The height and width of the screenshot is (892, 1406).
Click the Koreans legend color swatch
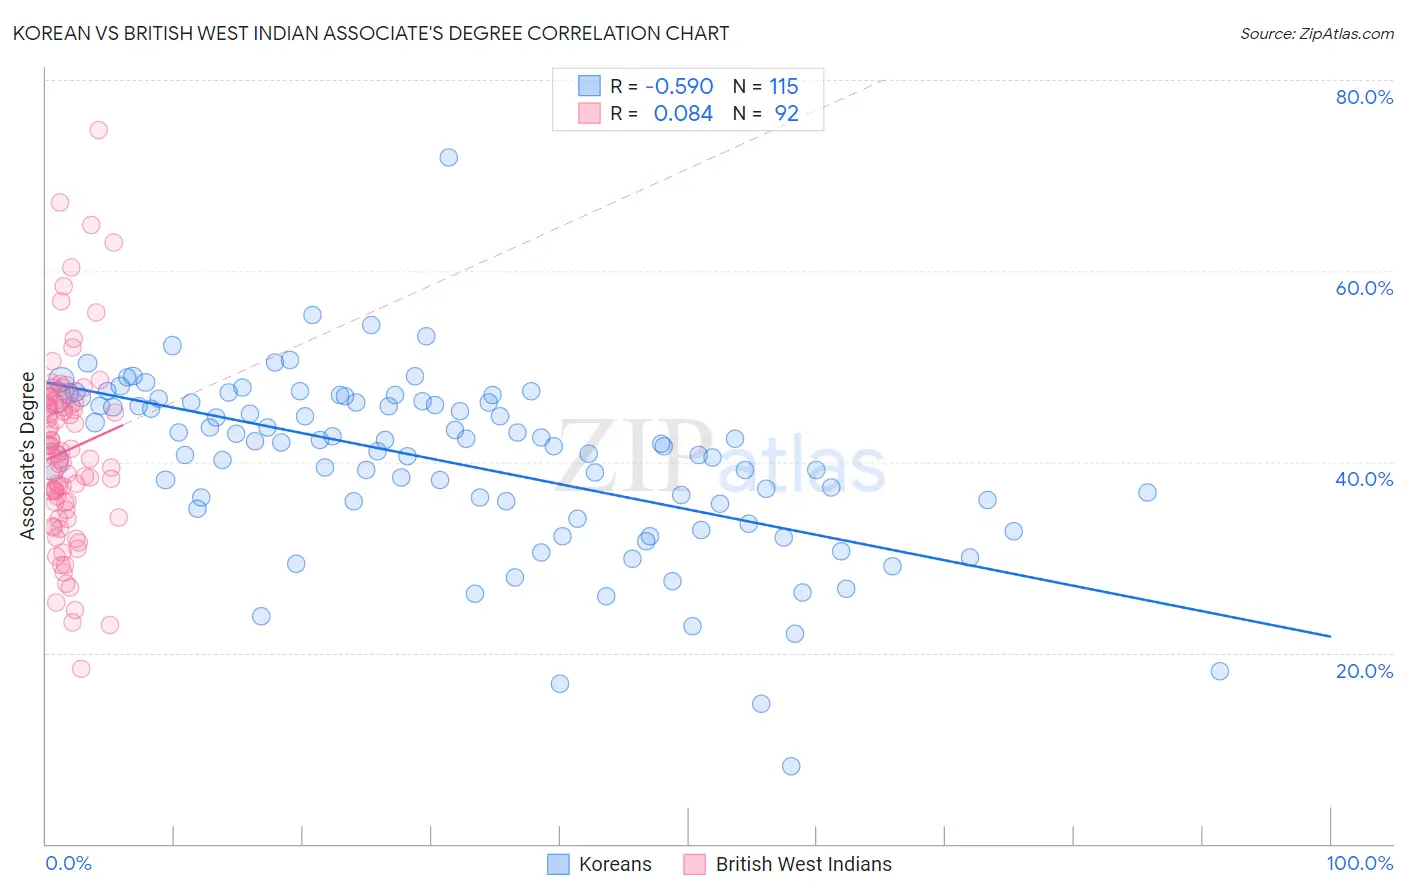coord(558,864)
